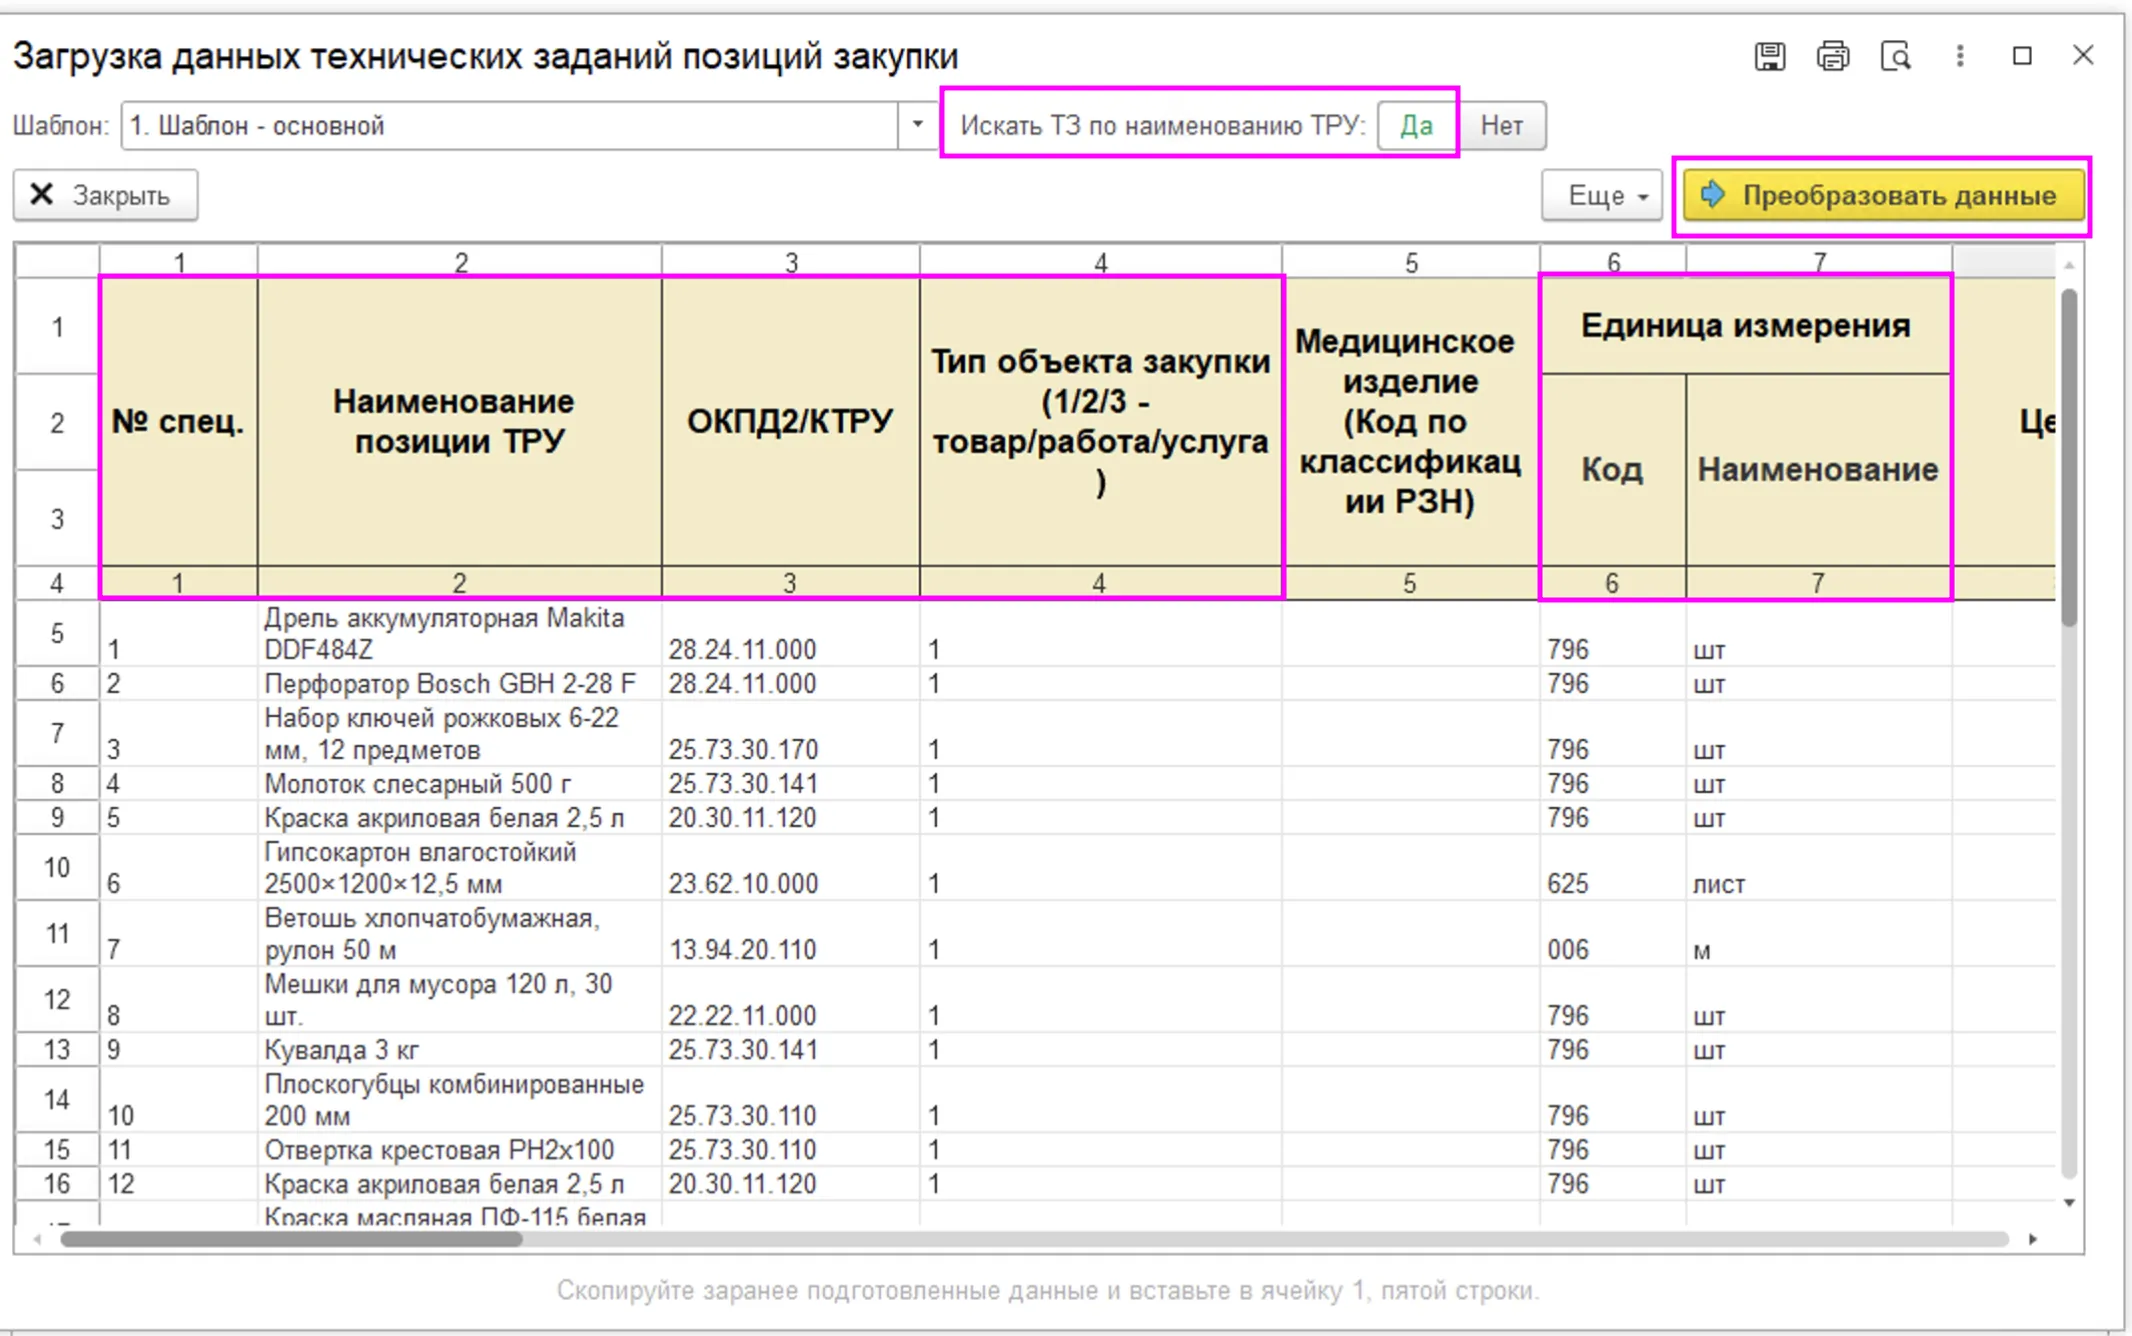This screenshot has height=1336, width=2132.
Task: Select cell 'Молоток слесарный 500 г'
Action: [459, 784]
